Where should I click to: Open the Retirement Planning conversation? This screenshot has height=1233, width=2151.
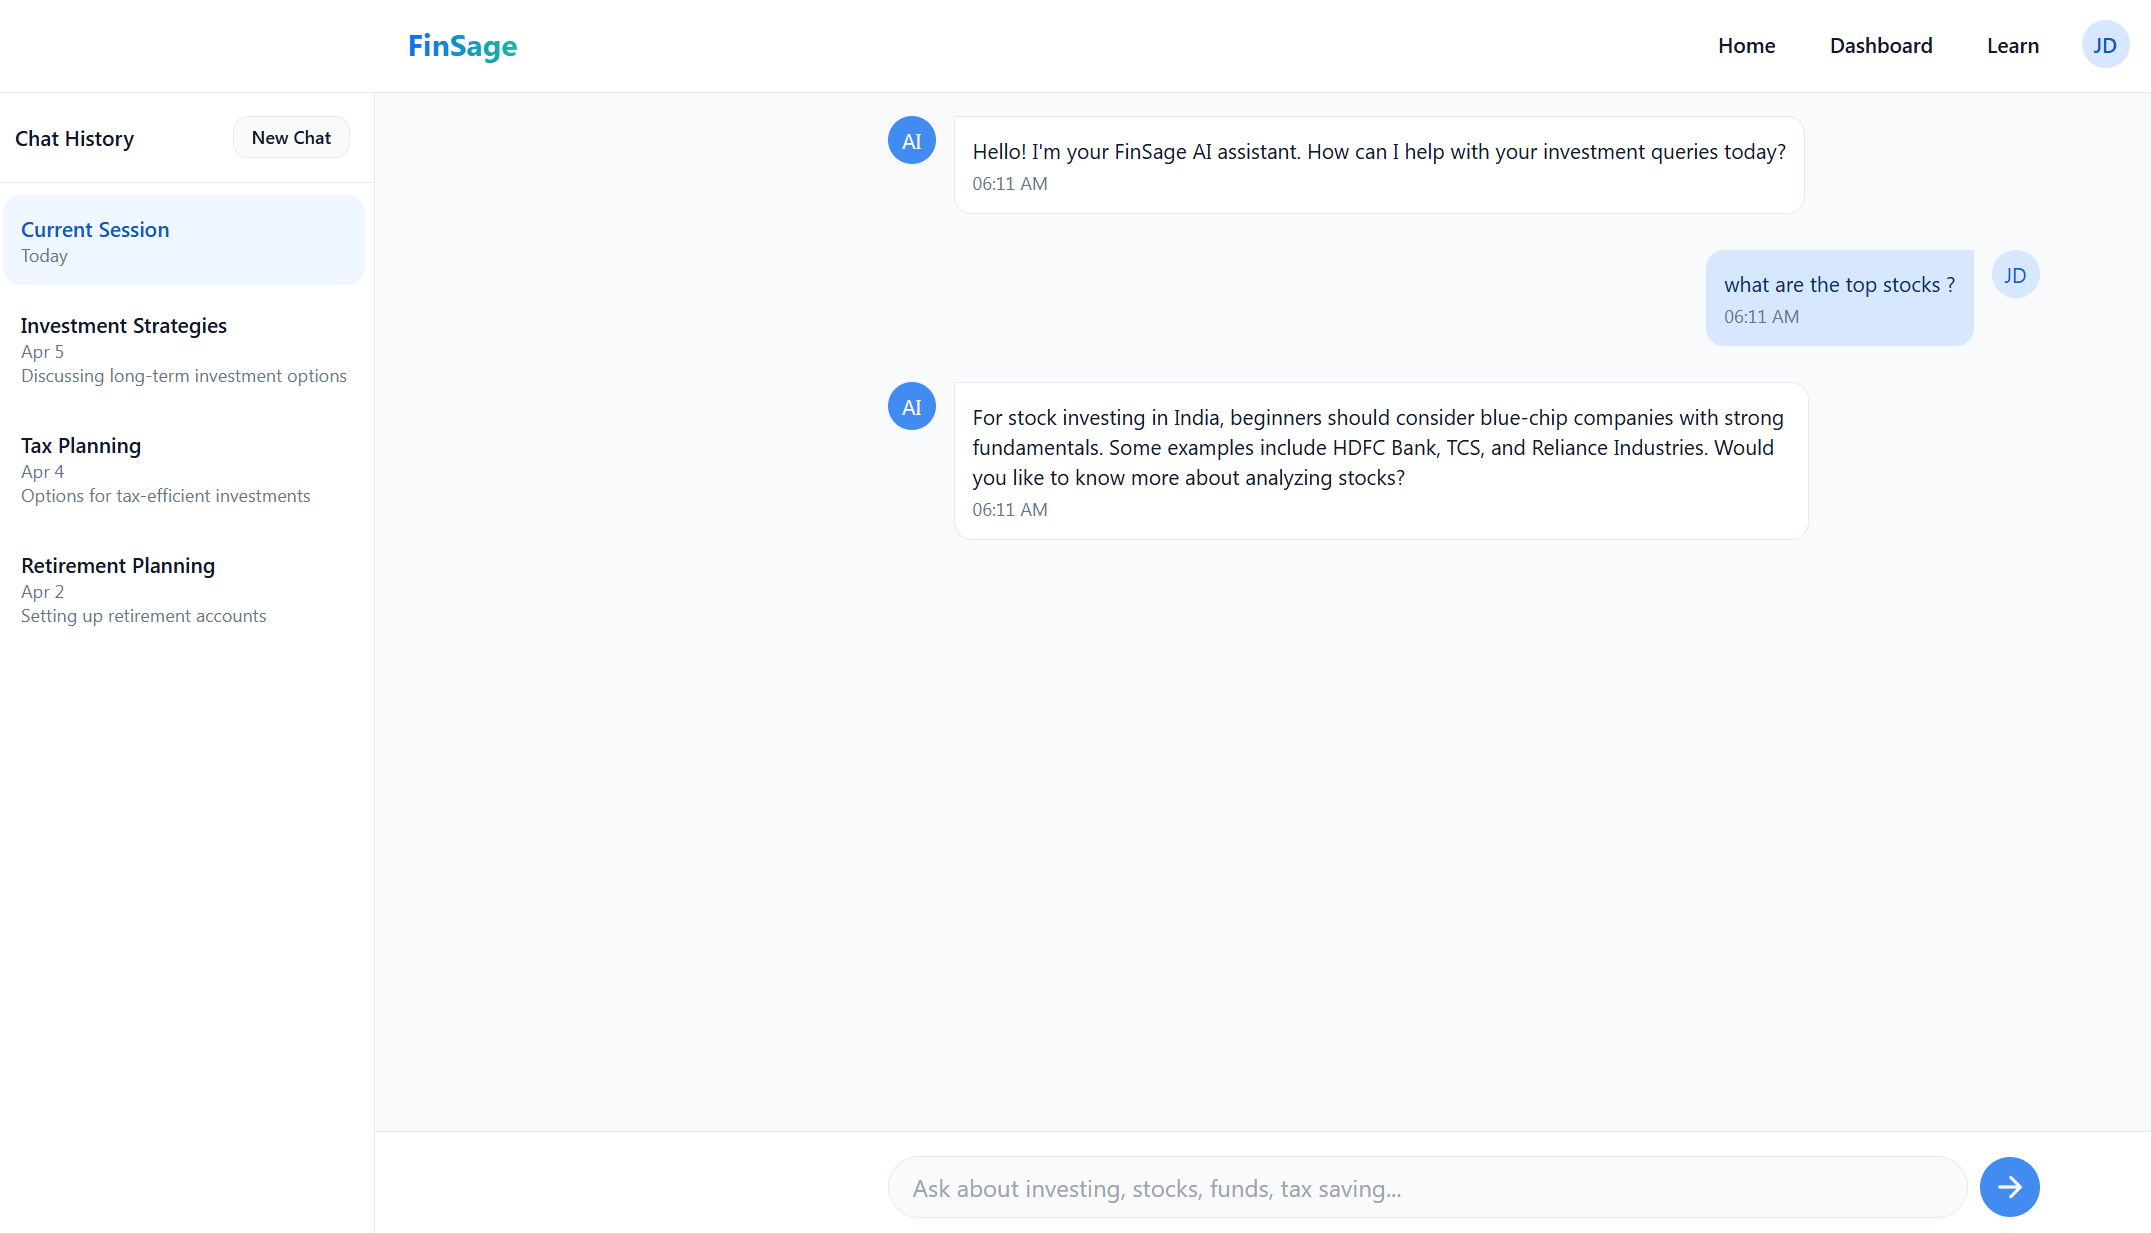pyautogui.click(x=184, y=589)
